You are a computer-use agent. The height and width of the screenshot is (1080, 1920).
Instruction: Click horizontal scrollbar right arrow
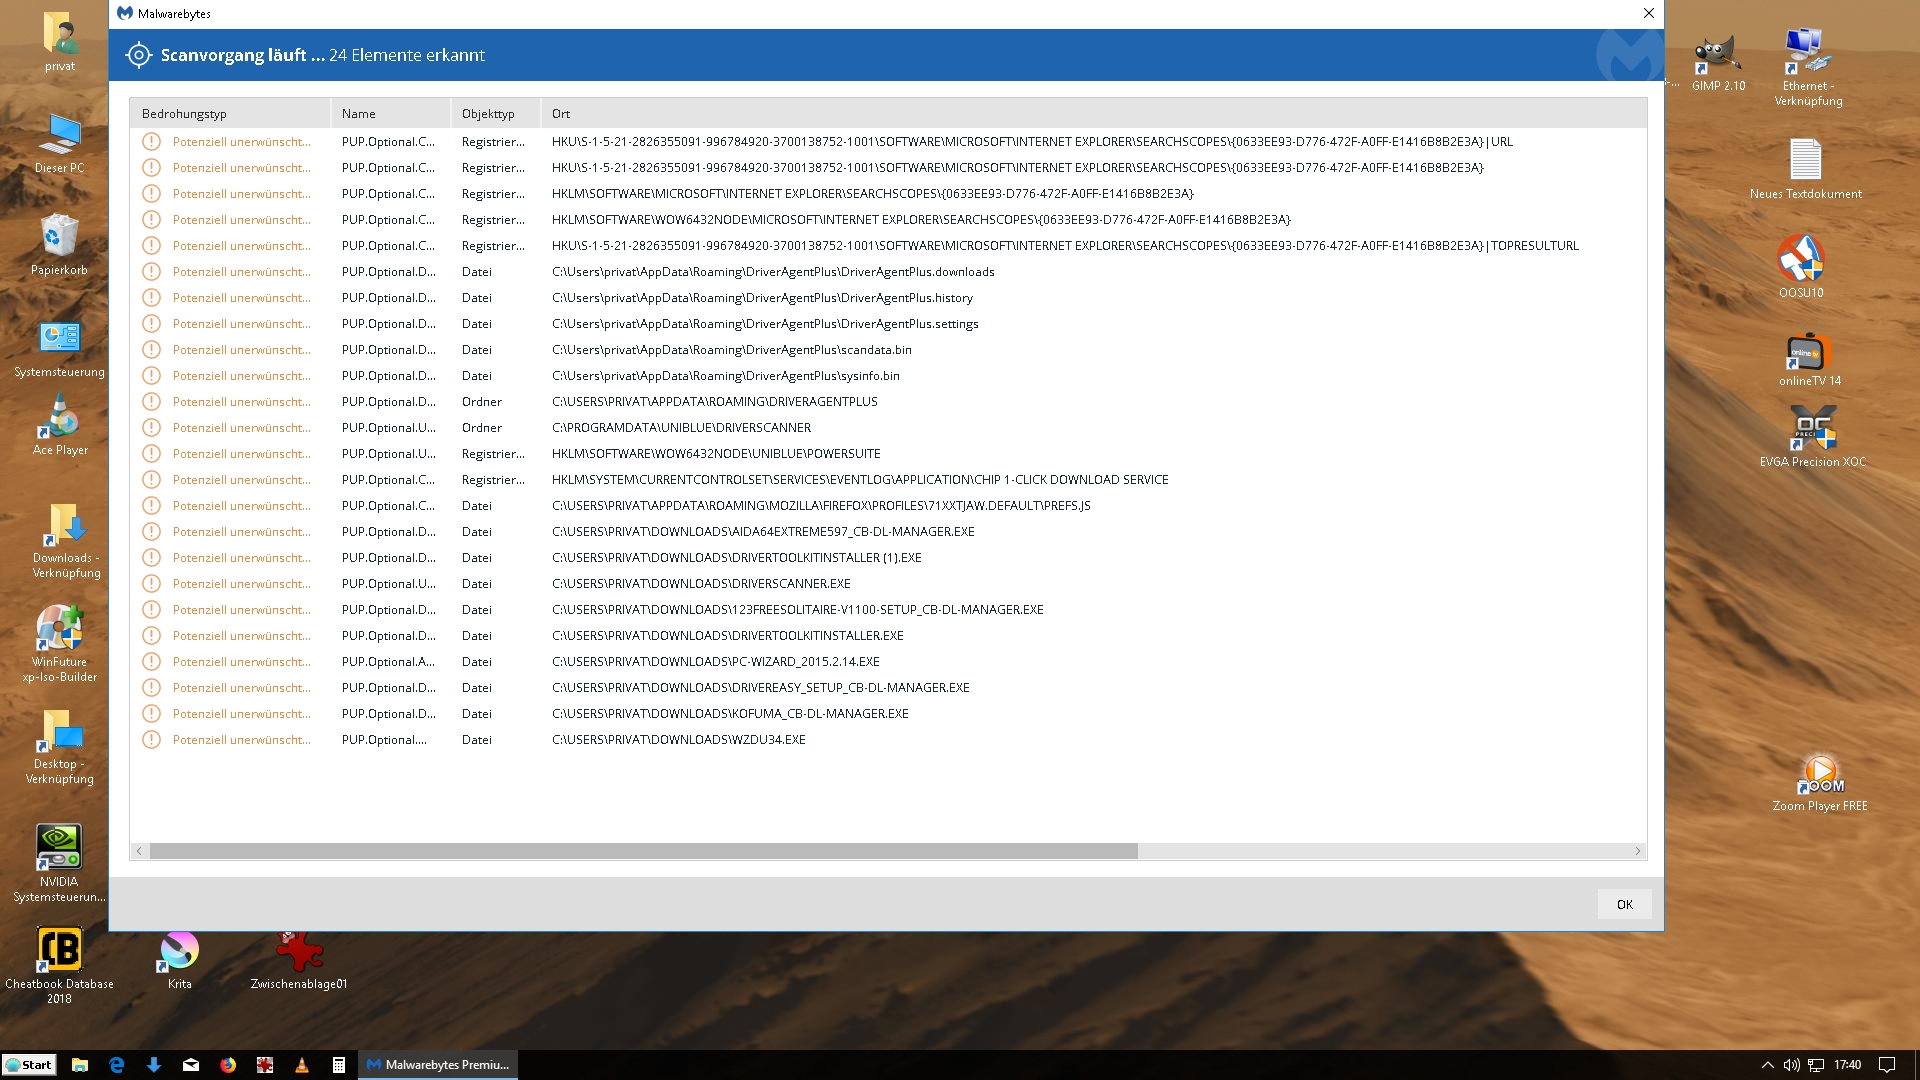coord(1637,851)
